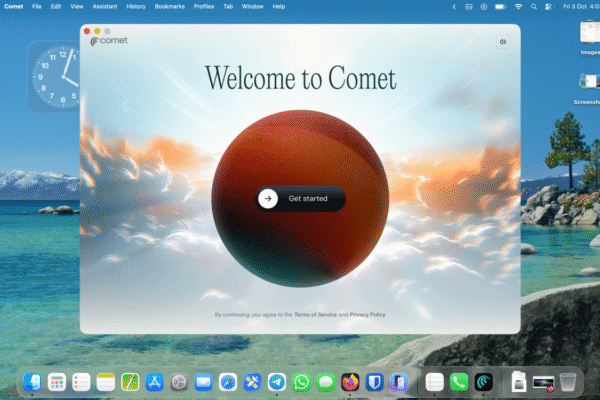Open System Settings from the dock
Screen dimensions: 600x400
[179, 382]
